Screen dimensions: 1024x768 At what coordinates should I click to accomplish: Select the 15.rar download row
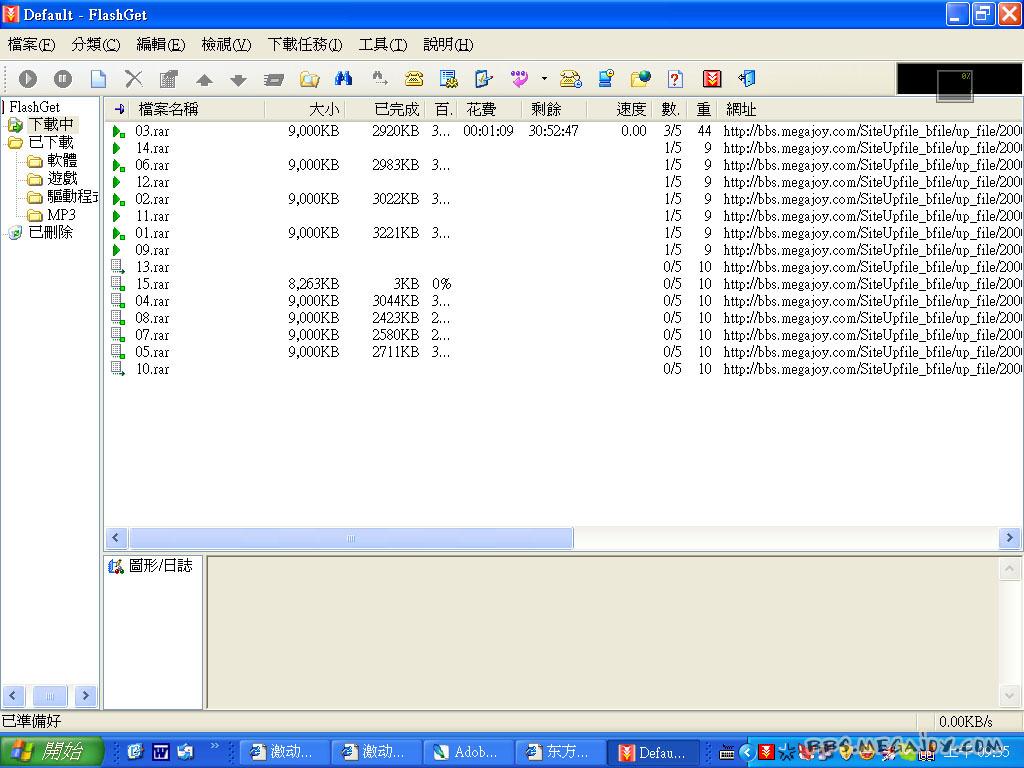point(564,284)
